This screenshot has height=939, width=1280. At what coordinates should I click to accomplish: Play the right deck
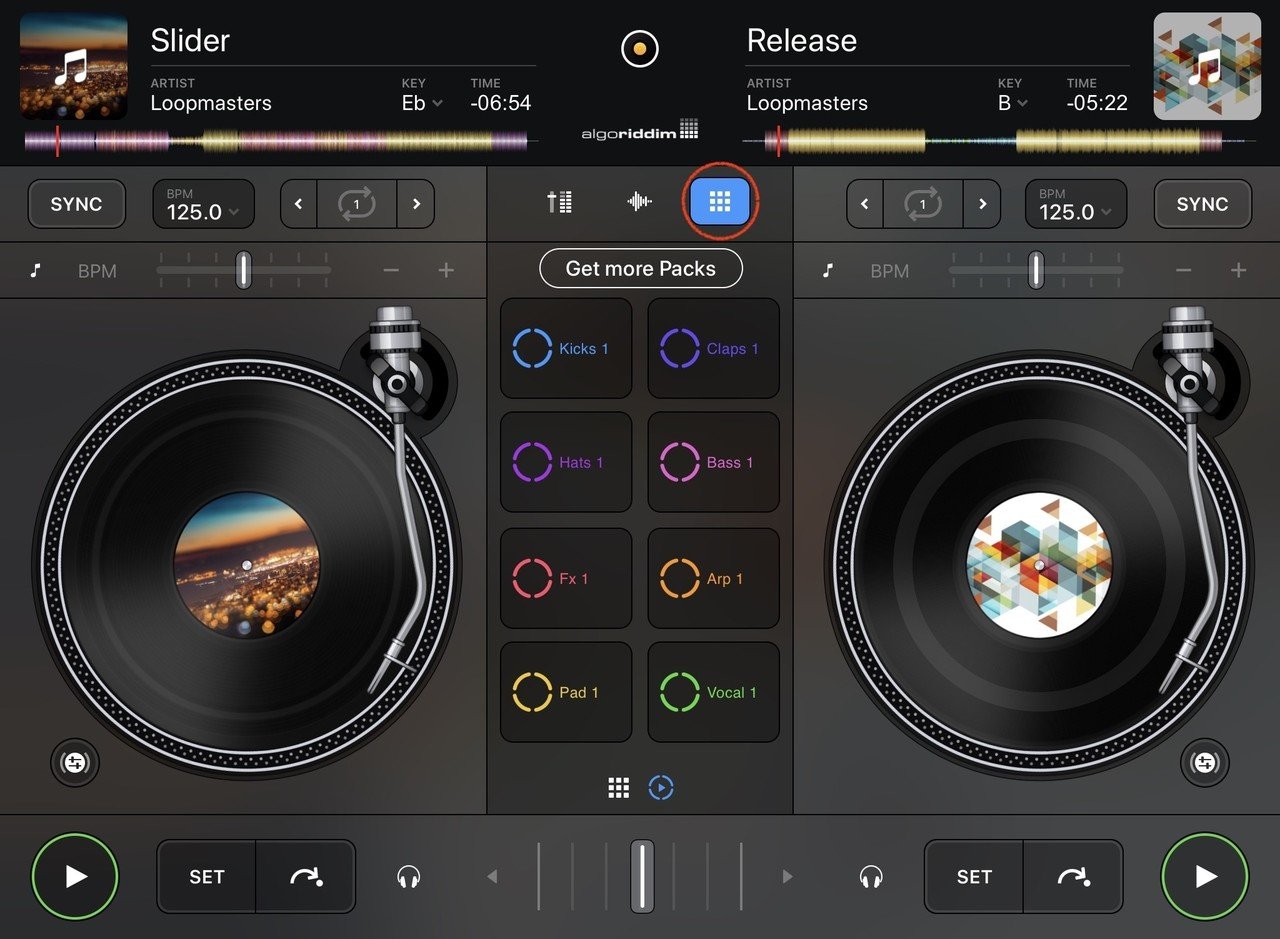tap(1205, 877)
